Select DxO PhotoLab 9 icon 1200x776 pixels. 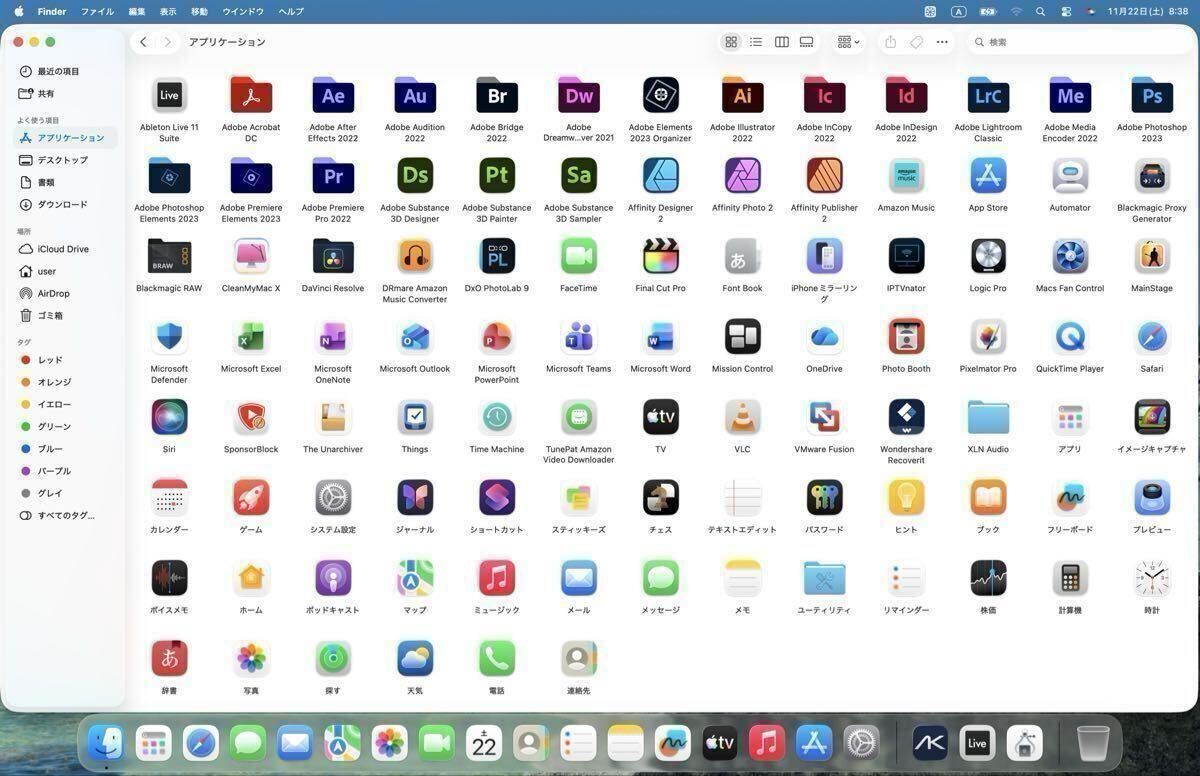(497, 256)
